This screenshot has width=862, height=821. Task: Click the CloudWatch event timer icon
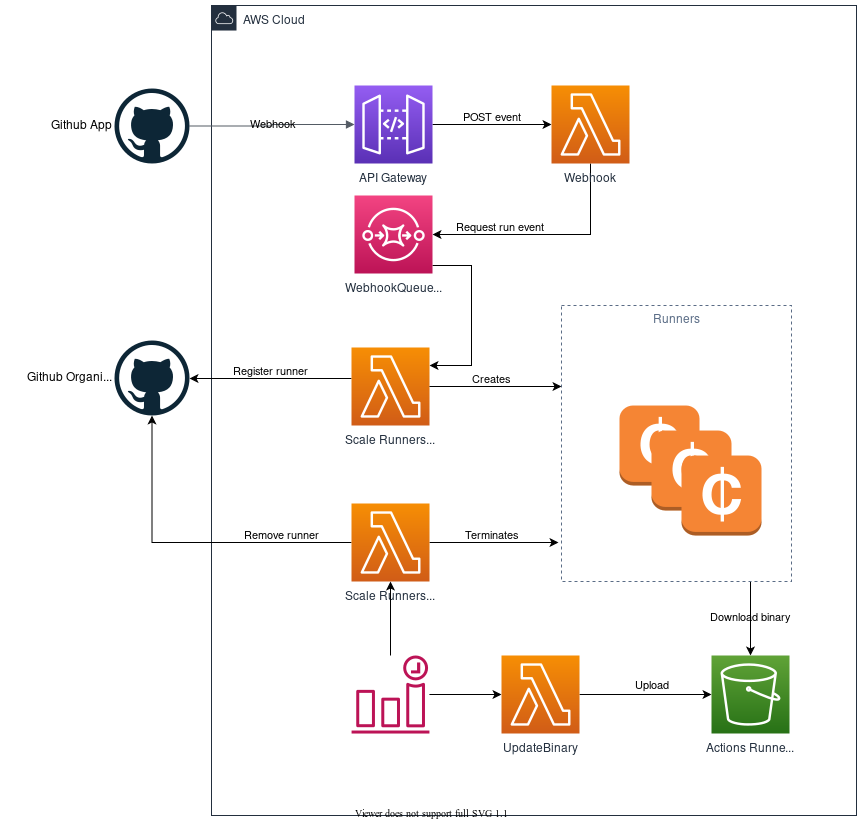(x=390, y=695)
